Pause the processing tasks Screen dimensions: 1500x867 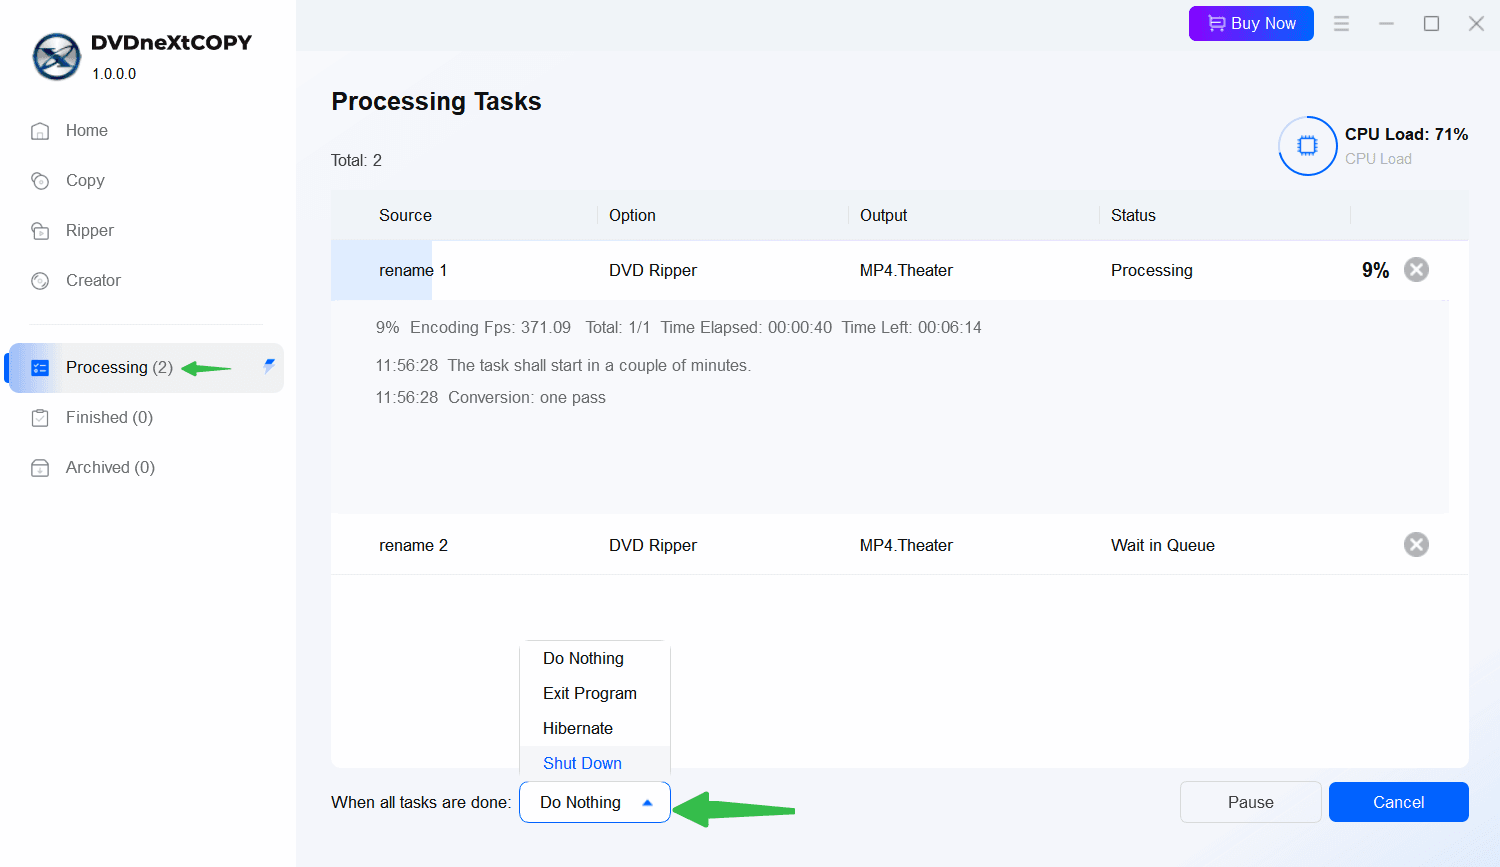(1250, 802)
